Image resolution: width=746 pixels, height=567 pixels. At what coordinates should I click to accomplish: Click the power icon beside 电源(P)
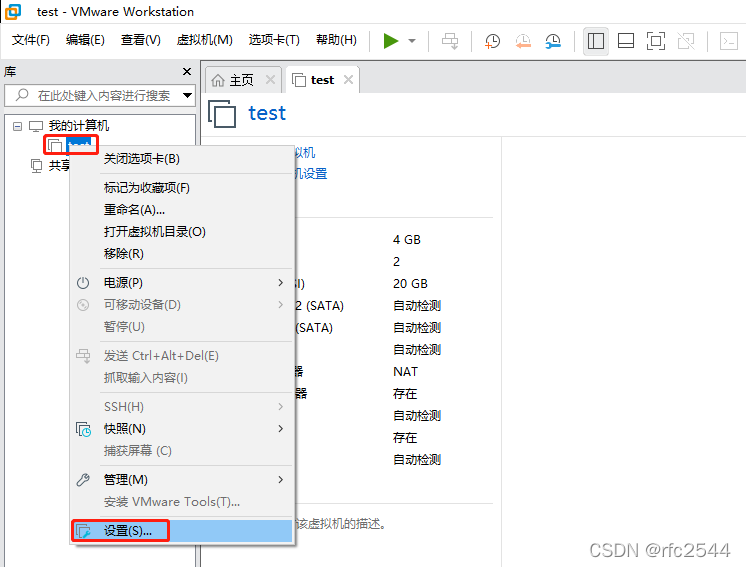click(x=83, y=283)
